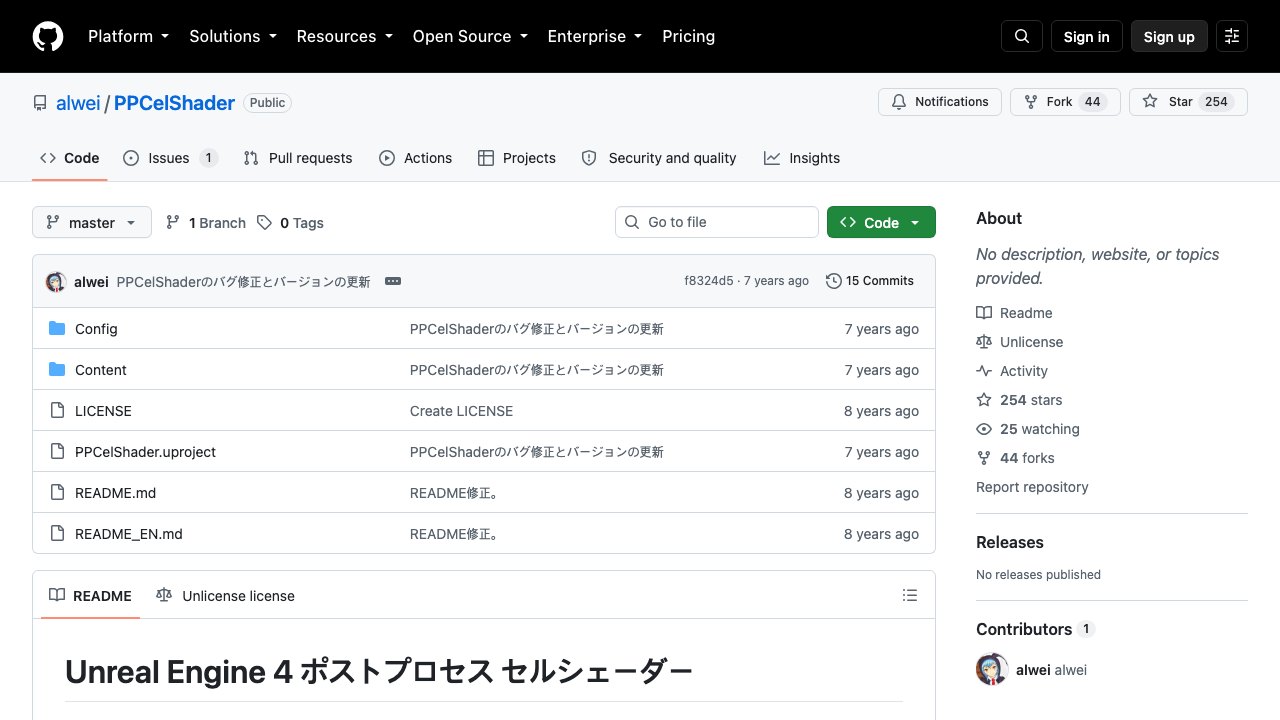Open commit hash f8324d5
This screenshot has height=720, width=1280.
709,281
